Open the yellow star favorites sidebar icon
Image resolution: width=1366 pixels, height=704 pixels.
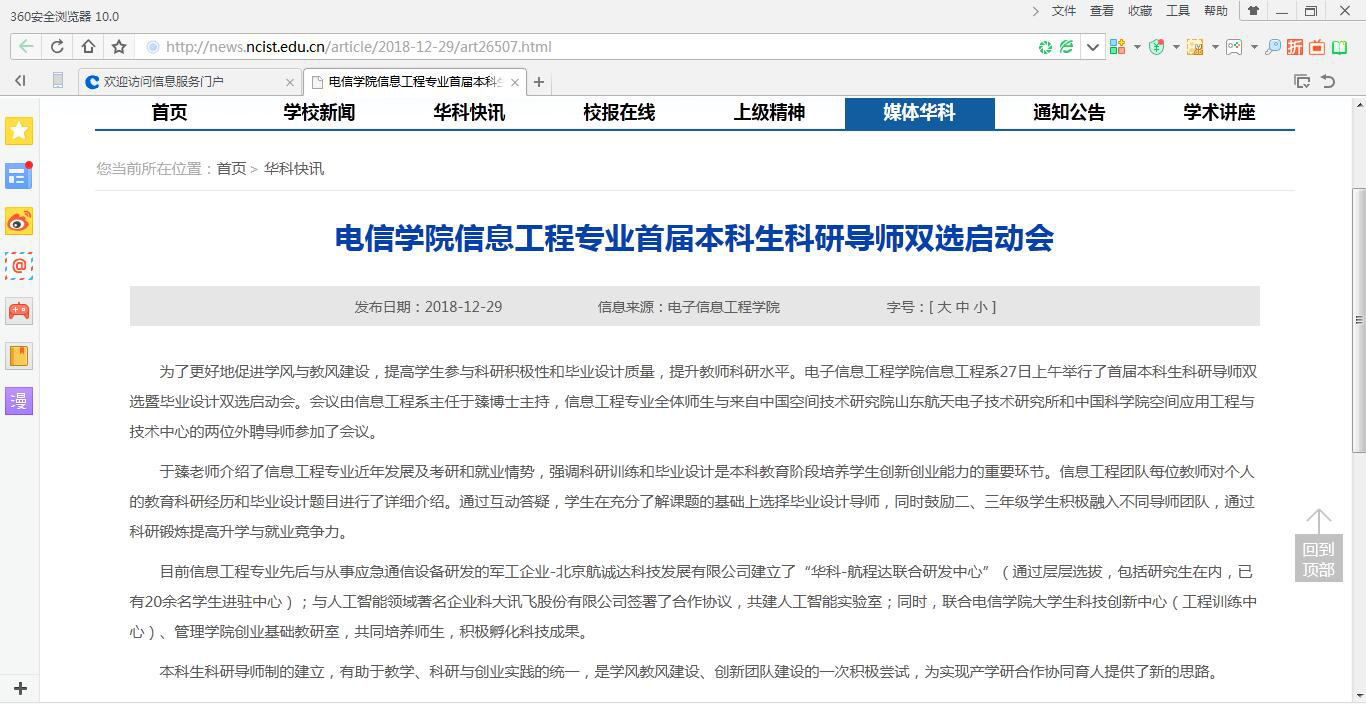(19, 131)
